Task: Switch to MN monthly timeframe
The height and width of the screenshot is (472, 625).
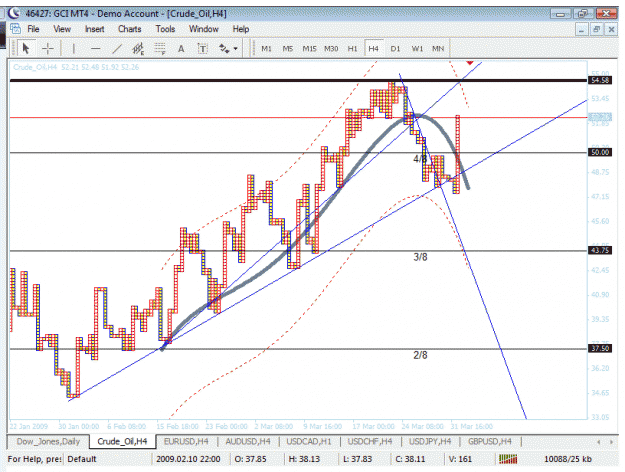Action: (x=438, y=49)
